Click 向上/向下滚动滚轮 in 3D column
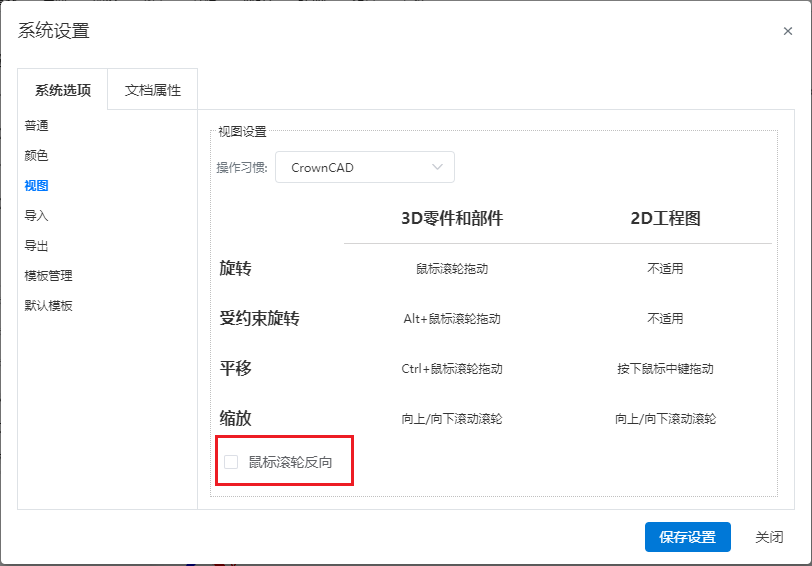This screenshot has width=812, height=566. 452,418
